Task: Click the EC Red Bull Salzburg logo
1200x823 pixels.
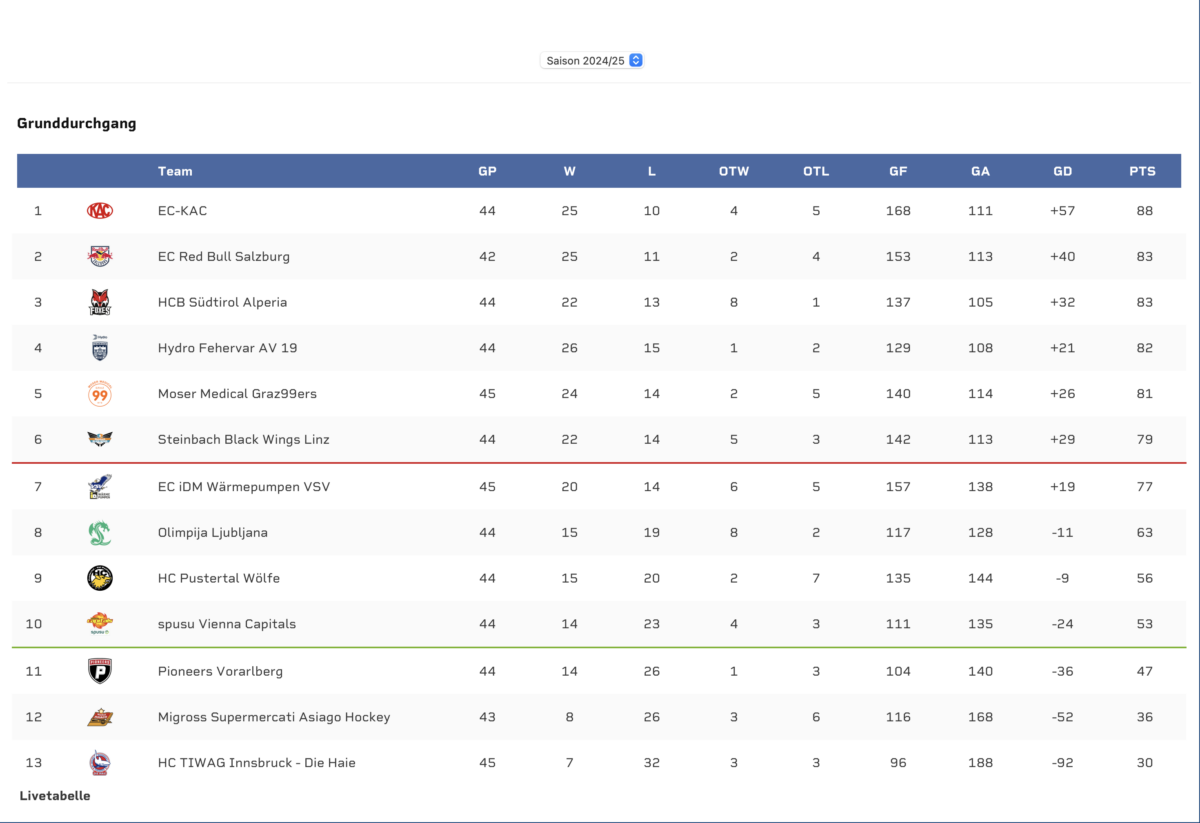Action: click(100, 256)
